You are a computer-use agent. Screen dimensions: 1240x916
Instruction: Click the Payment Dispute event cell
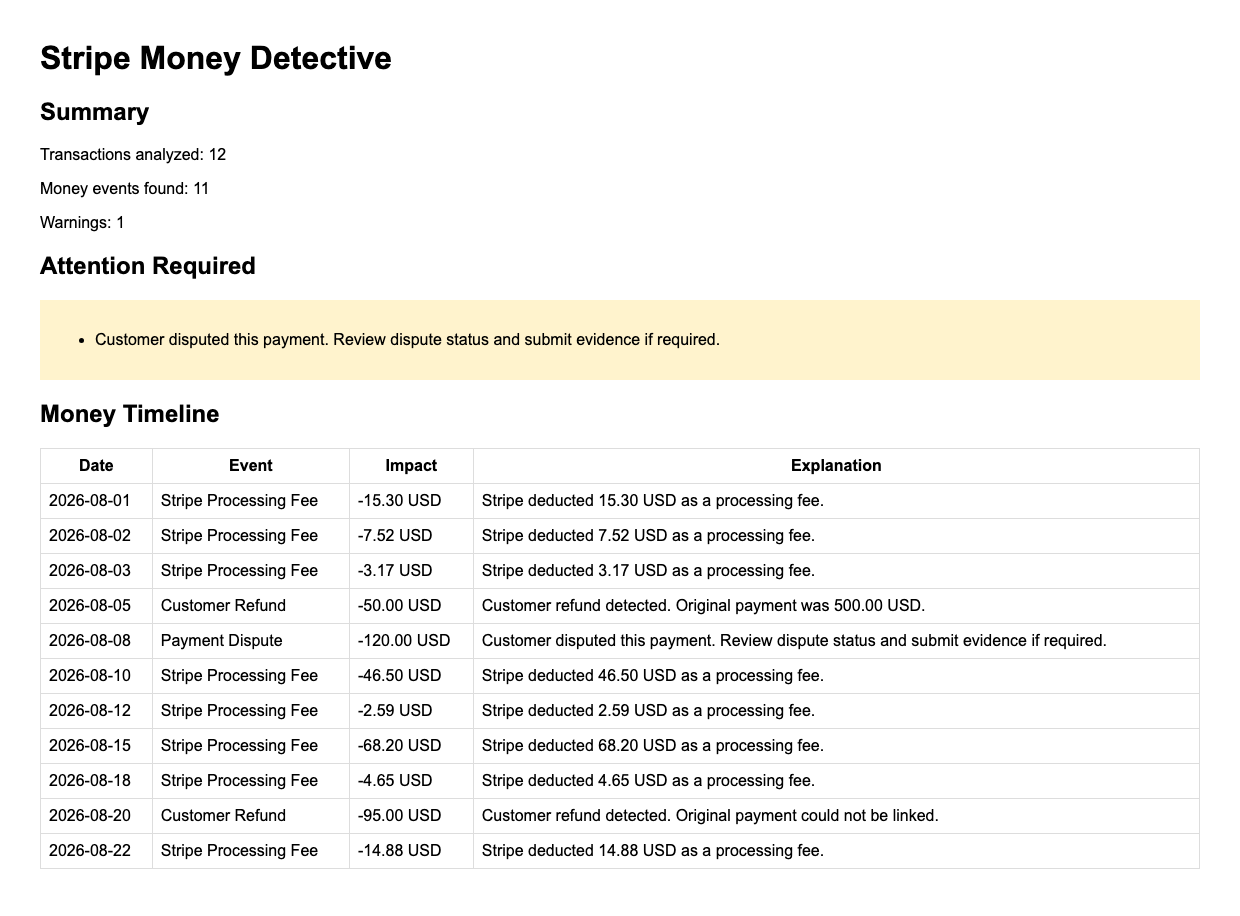(x=251, y=641)
